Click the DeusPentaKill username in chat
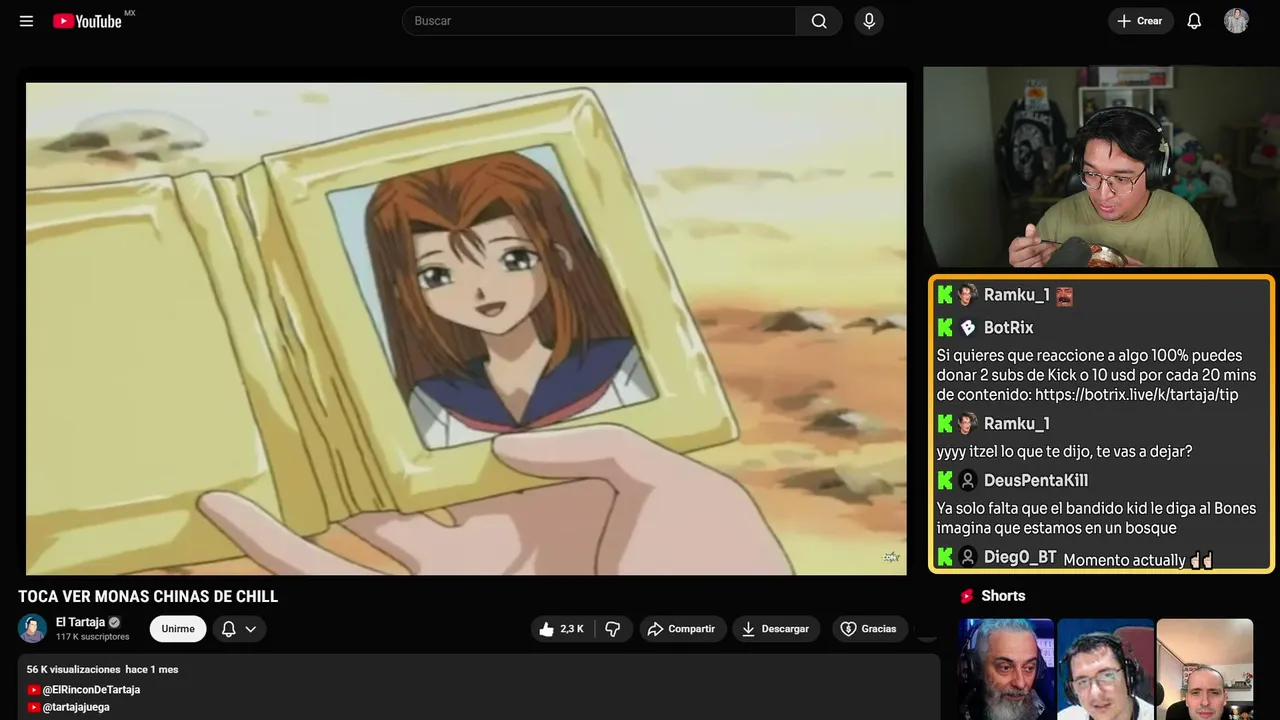 [x=1036, y=480]
